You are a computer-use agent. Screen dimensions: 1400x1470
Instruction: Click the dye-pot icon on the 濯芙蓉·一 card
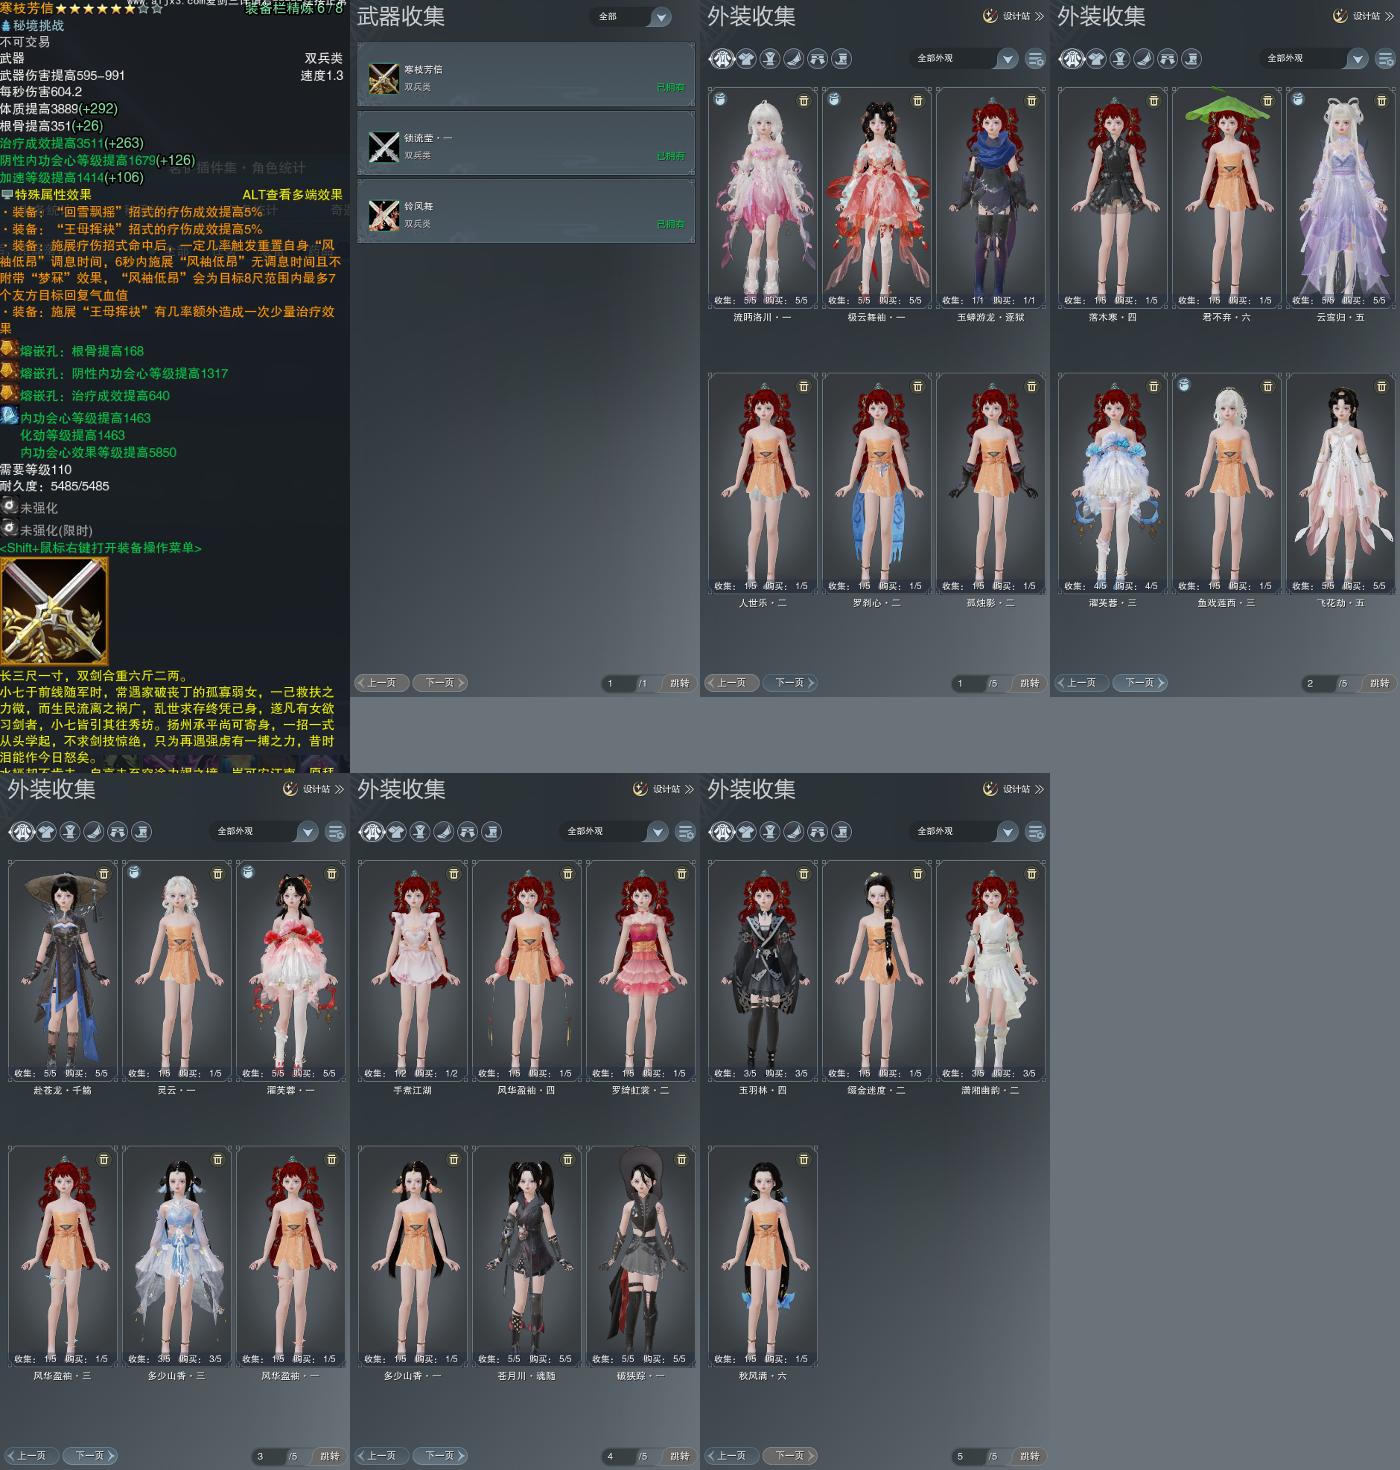(248, 873)
